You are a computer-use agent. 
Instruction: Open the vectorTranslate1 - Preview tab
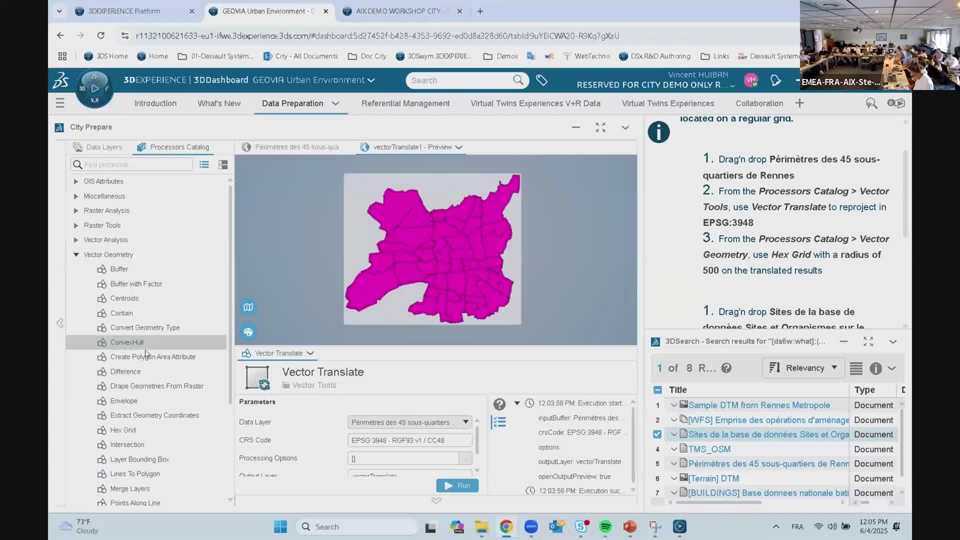[x=413, y=148]
